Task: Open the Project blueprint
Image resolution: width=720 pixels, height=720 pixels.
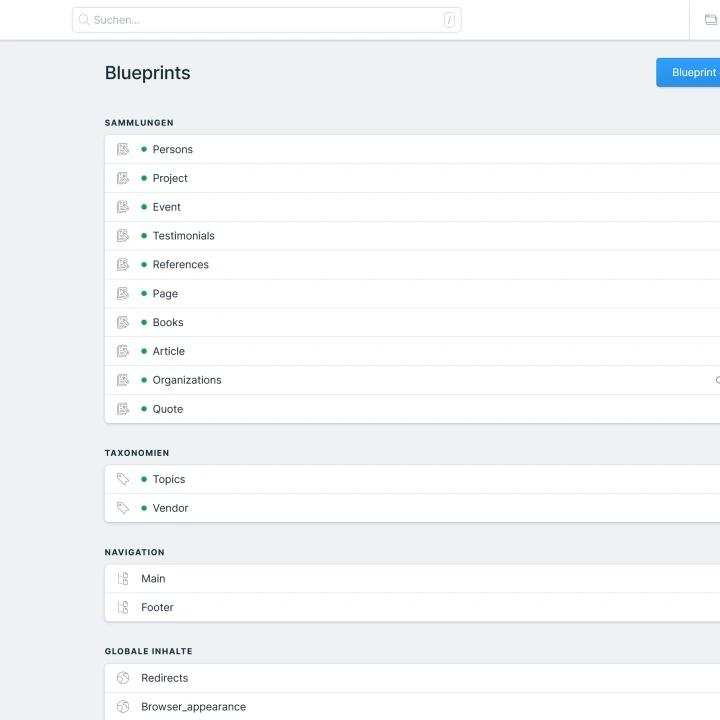Action: [170, 178]
